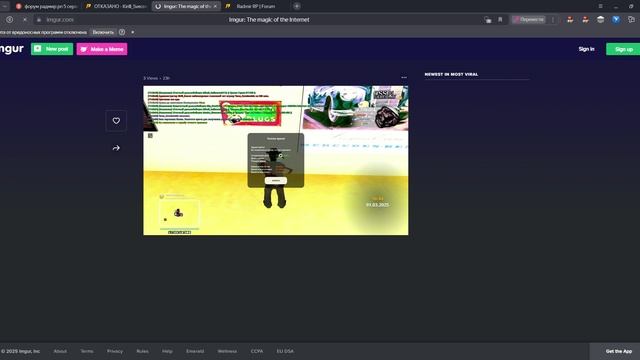Image resolution: width=640 pixels, height=360 pixels.
Task: Click the CCPA footer link
Action: [x=257, y=351]
